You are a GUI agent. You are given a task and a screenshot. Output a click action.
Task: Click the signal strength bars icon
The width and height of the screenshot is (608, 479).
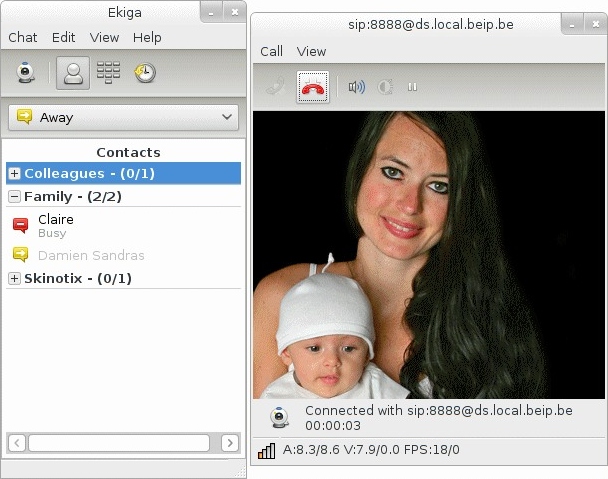pos(266,451)
